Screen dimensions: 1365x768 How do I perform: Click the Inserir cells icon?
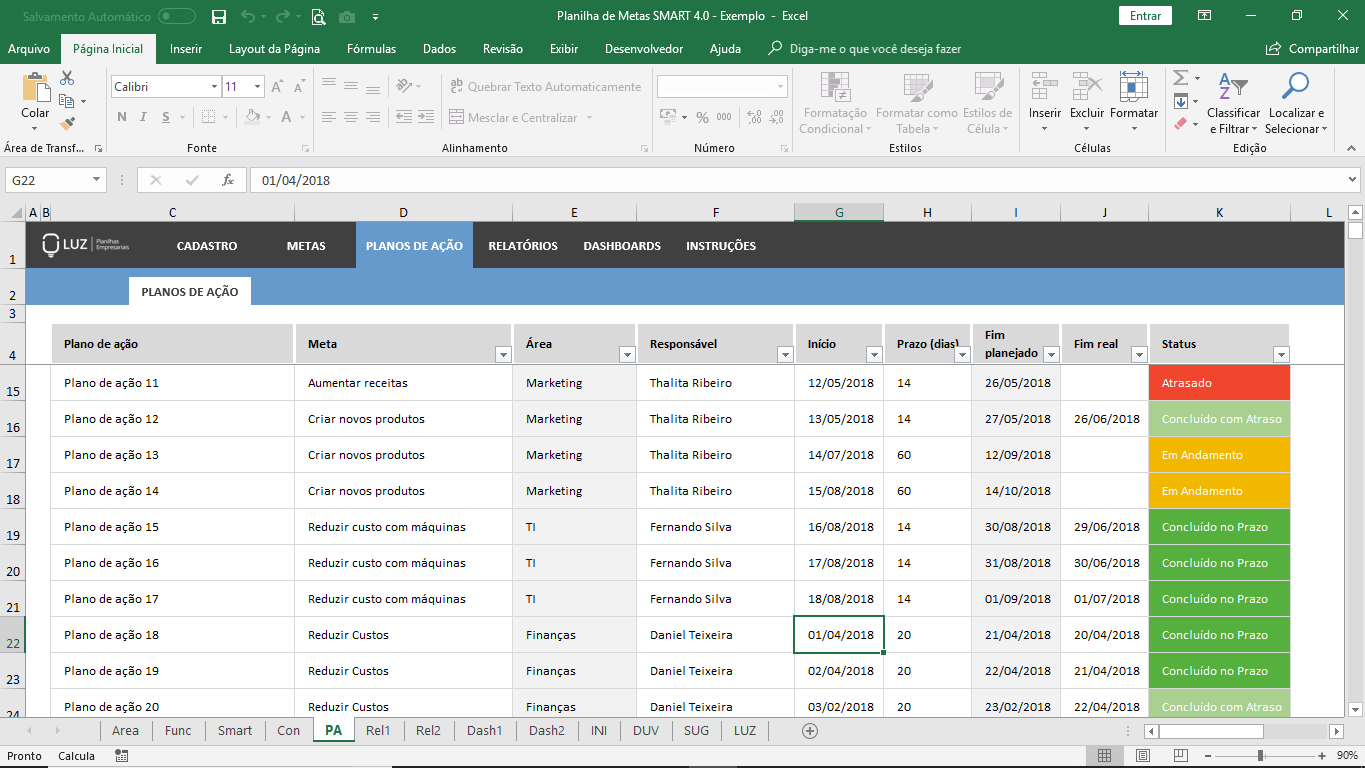coord(1045,87)
